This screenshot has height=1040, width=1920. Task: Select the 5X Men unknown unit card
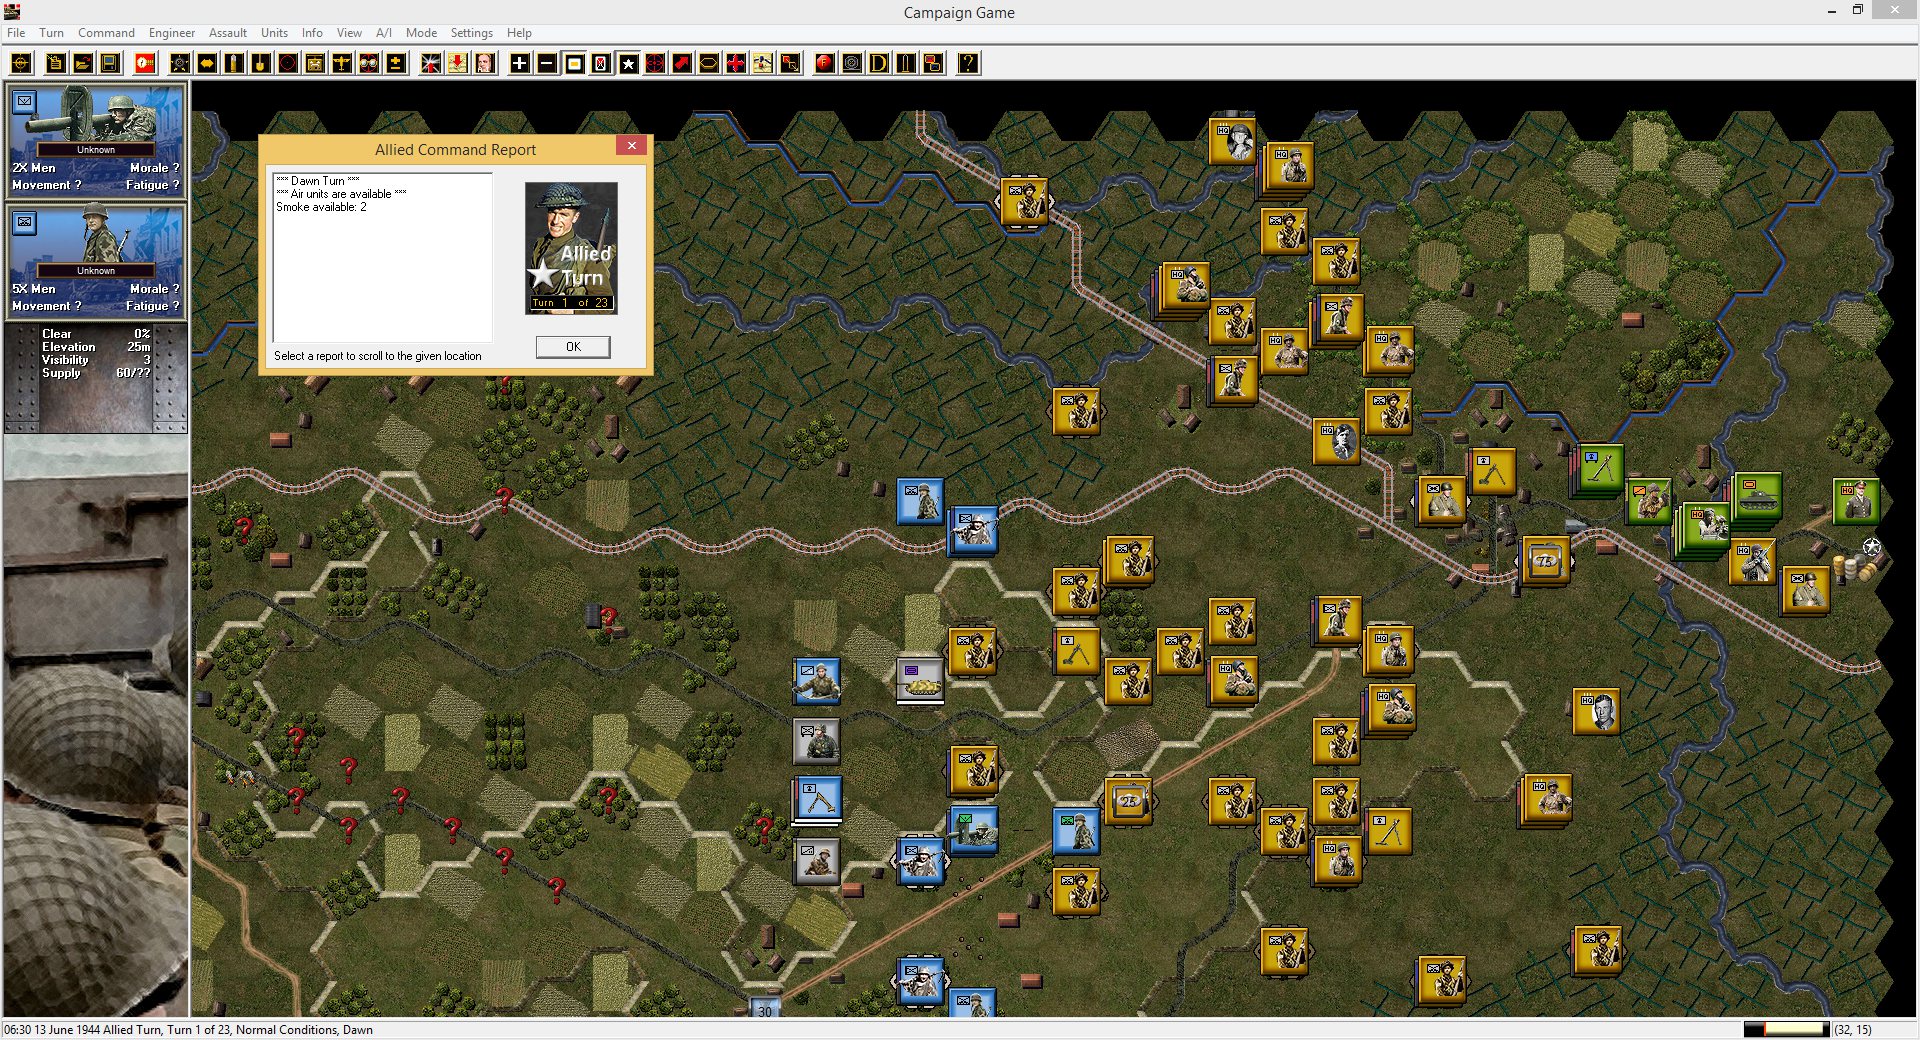click(x=95, y=262)
